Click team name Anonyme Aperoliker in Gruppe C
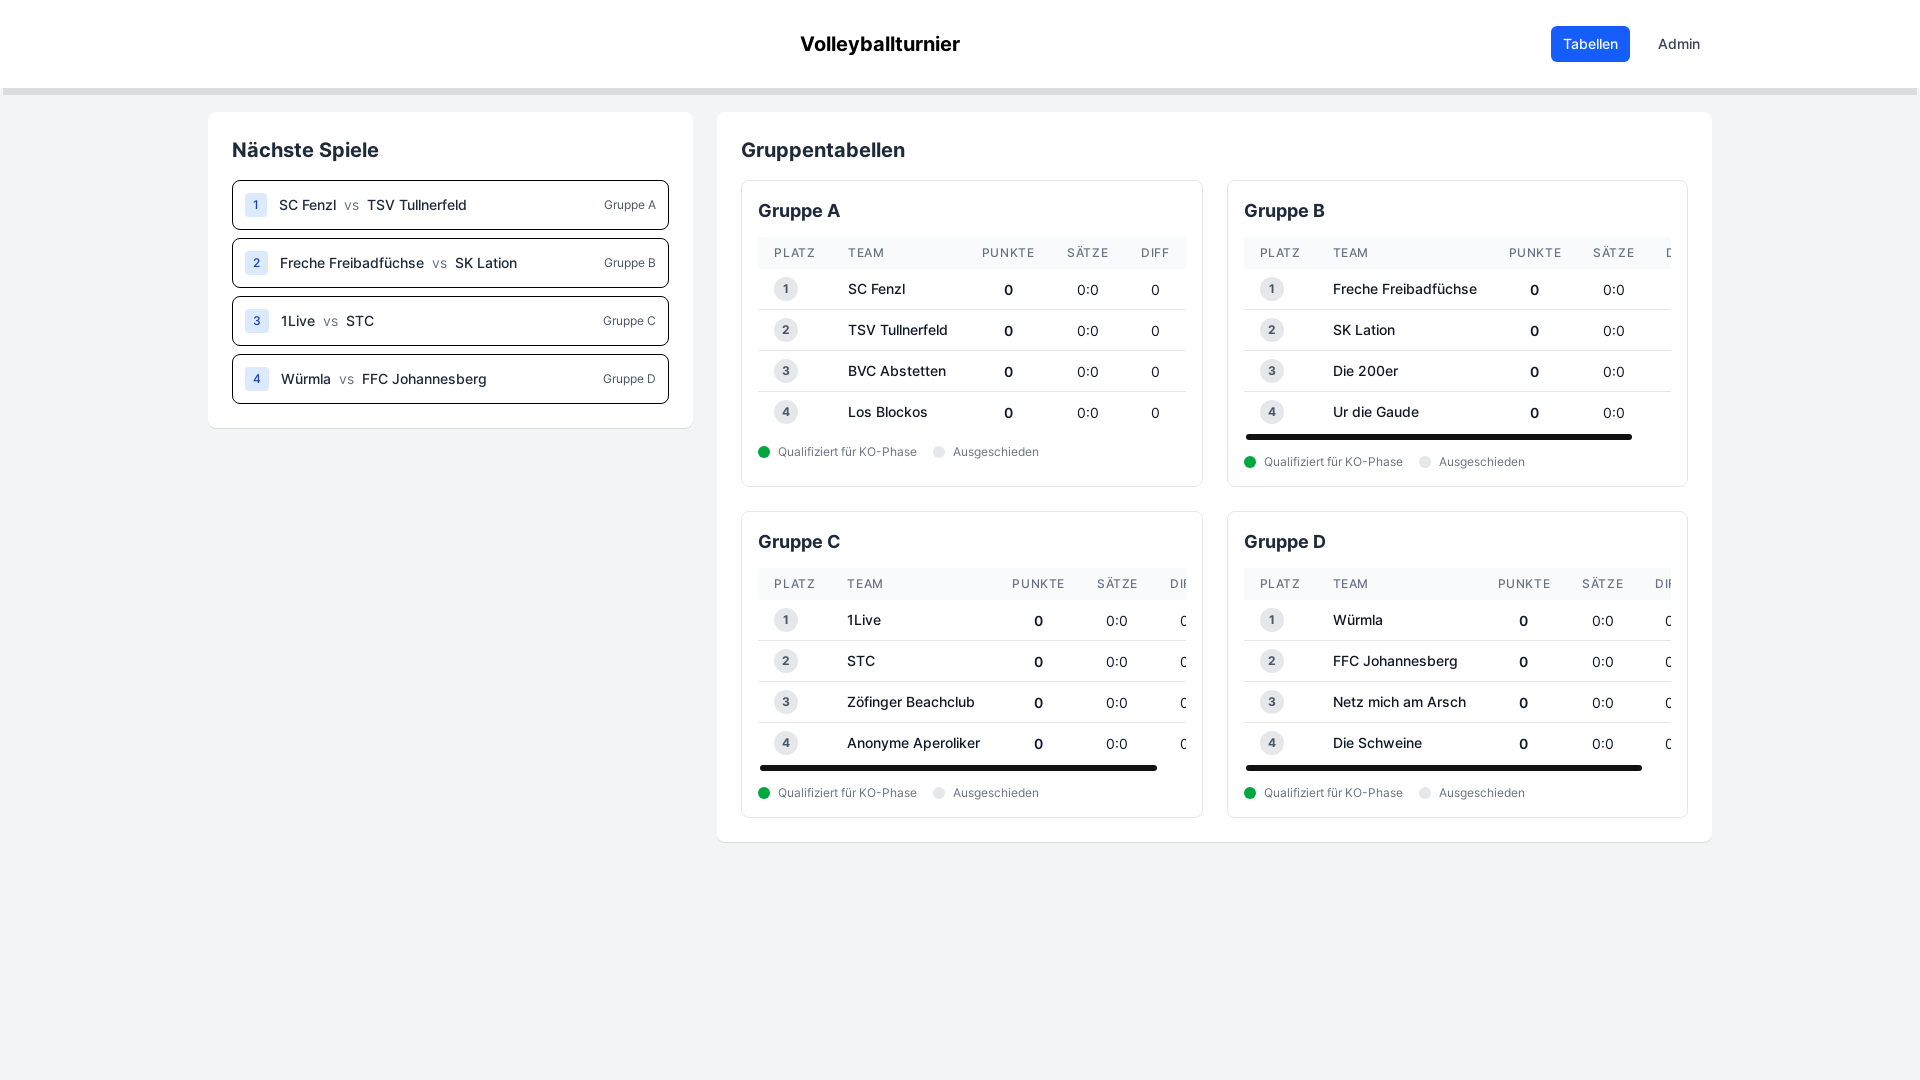Image resolution: width=1920 pixels, height=1080 pixels. coord(913,743)
